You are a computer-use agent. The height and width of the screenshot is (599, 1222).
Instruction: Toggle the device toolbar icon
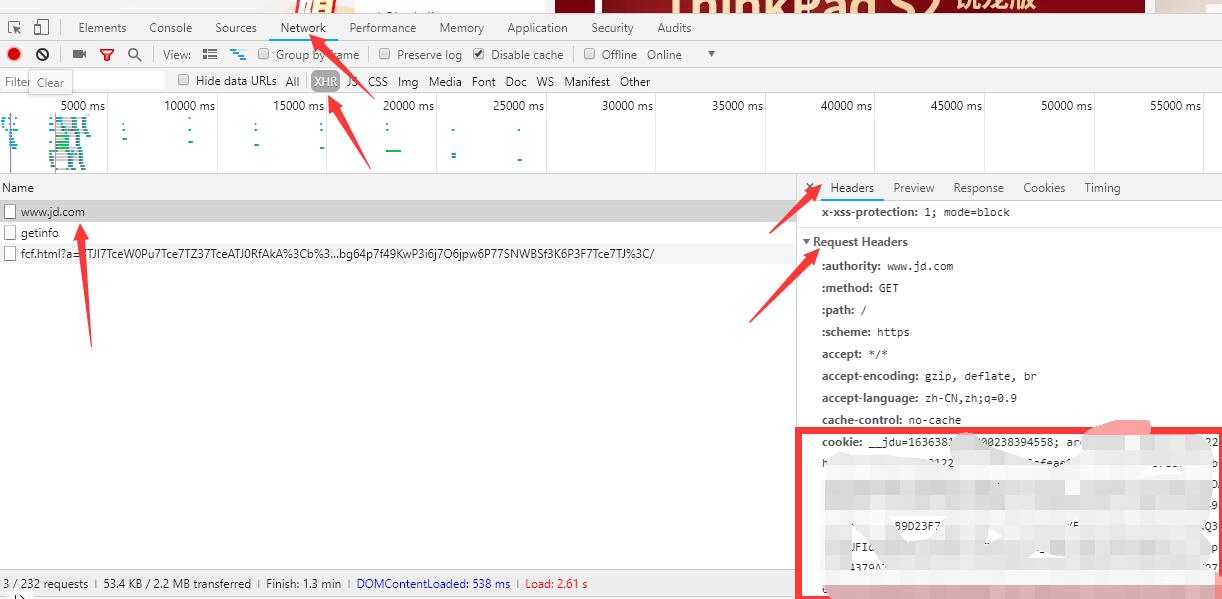[41, 28]
